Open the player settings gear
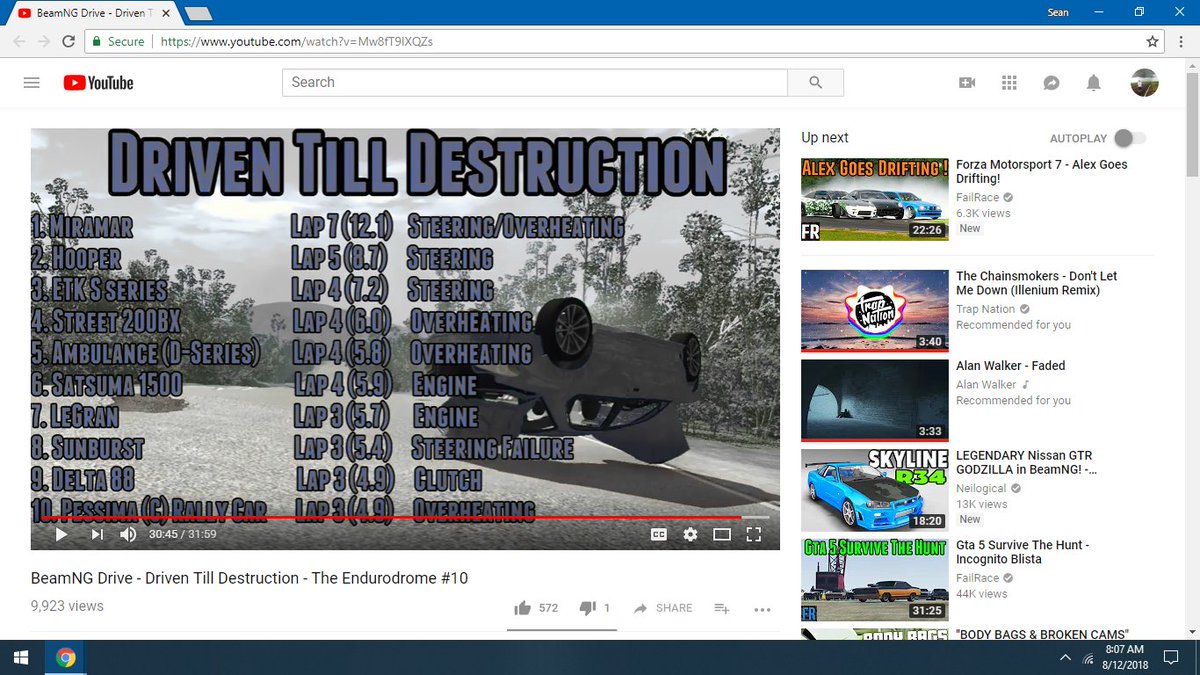 tap(690, 534)
